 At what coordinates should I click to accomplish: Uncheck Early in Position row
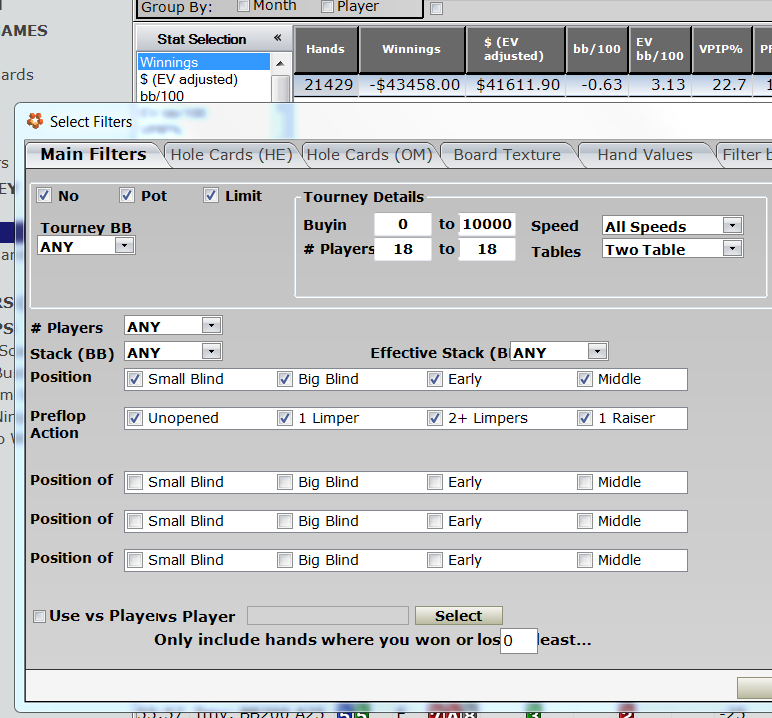[435, 379]
